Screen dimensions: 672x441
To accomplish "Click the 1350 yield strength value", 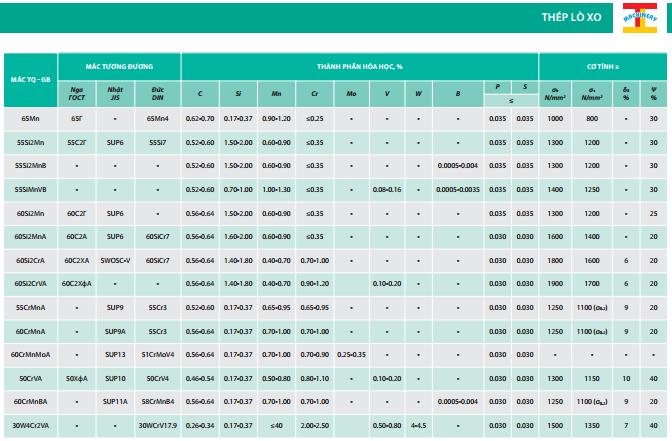I will pos(592,426).
